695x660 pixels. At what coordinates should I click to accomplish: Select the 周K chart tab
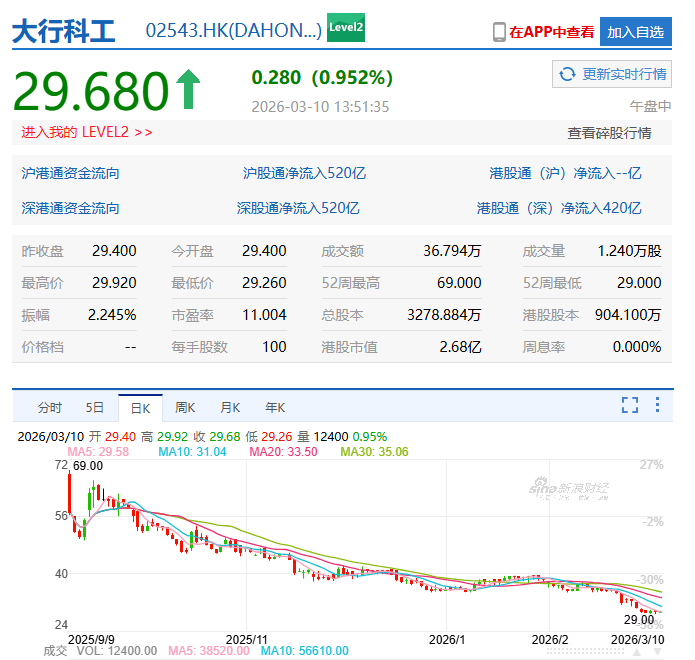point(187,407)
